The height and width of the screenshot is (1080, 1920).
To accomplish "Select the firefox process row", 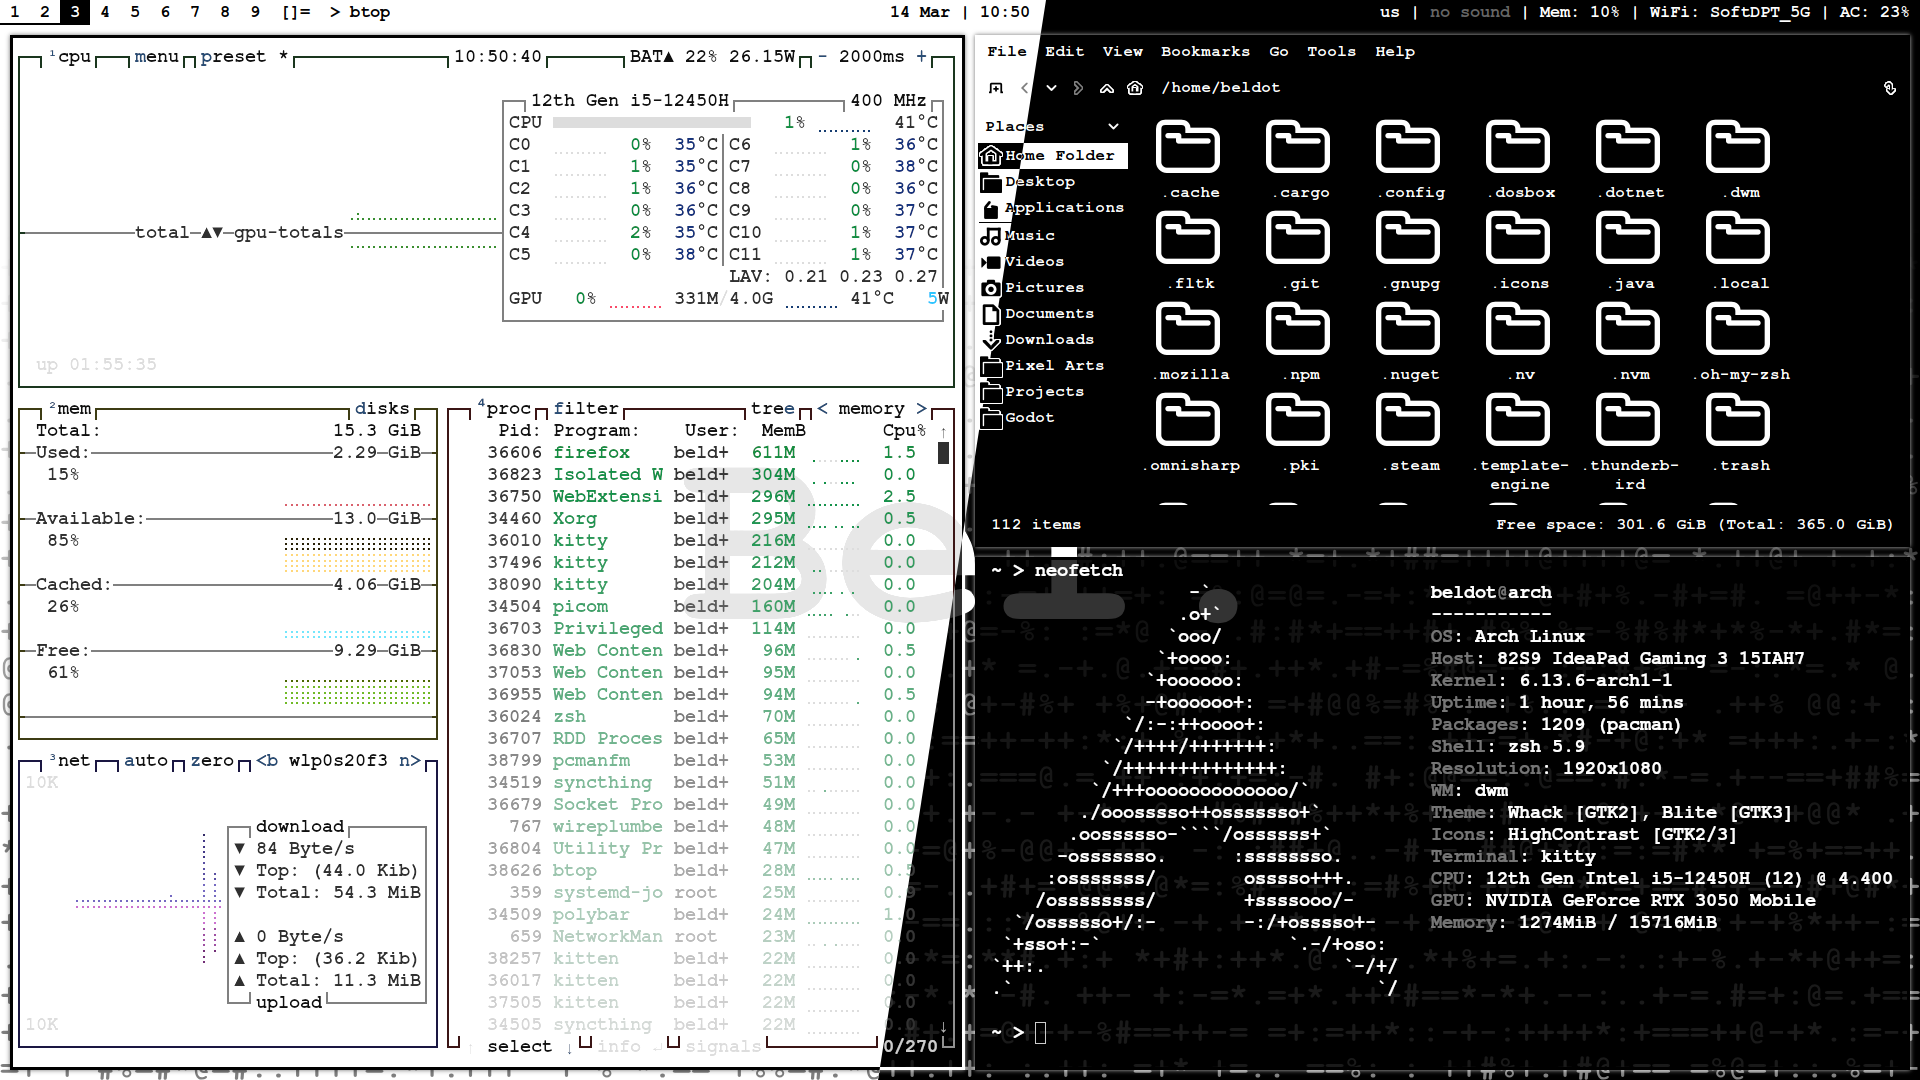I will coord(702,452).
